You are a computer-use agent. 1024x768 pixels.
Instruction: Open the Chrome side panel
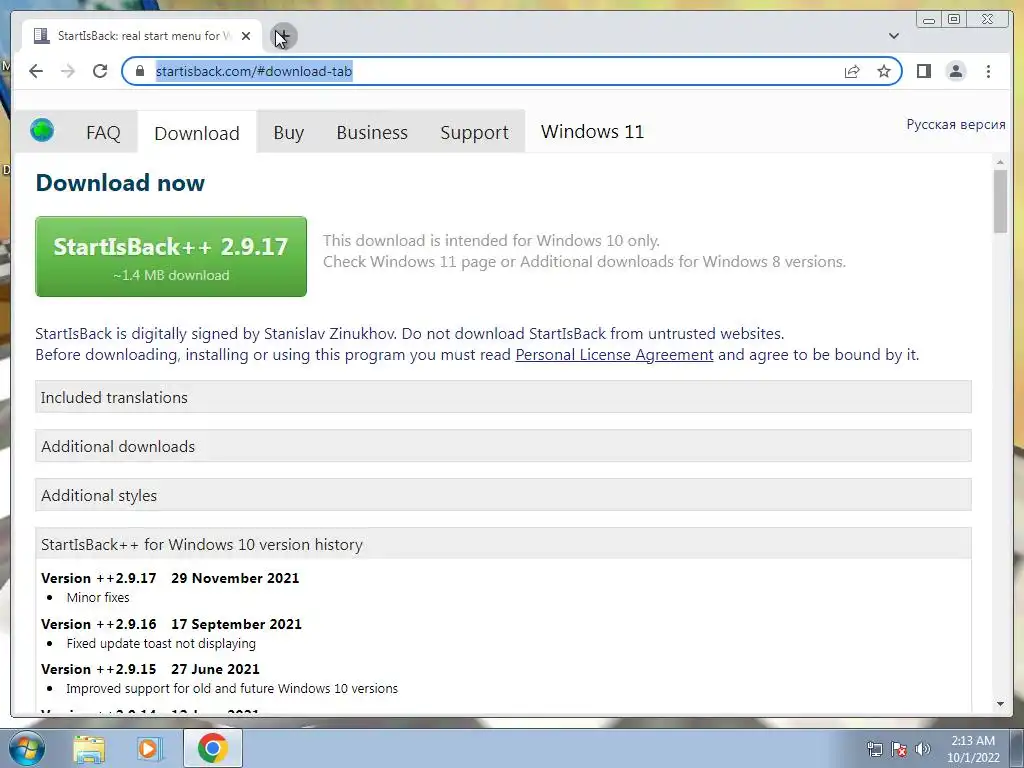(923, 71)
